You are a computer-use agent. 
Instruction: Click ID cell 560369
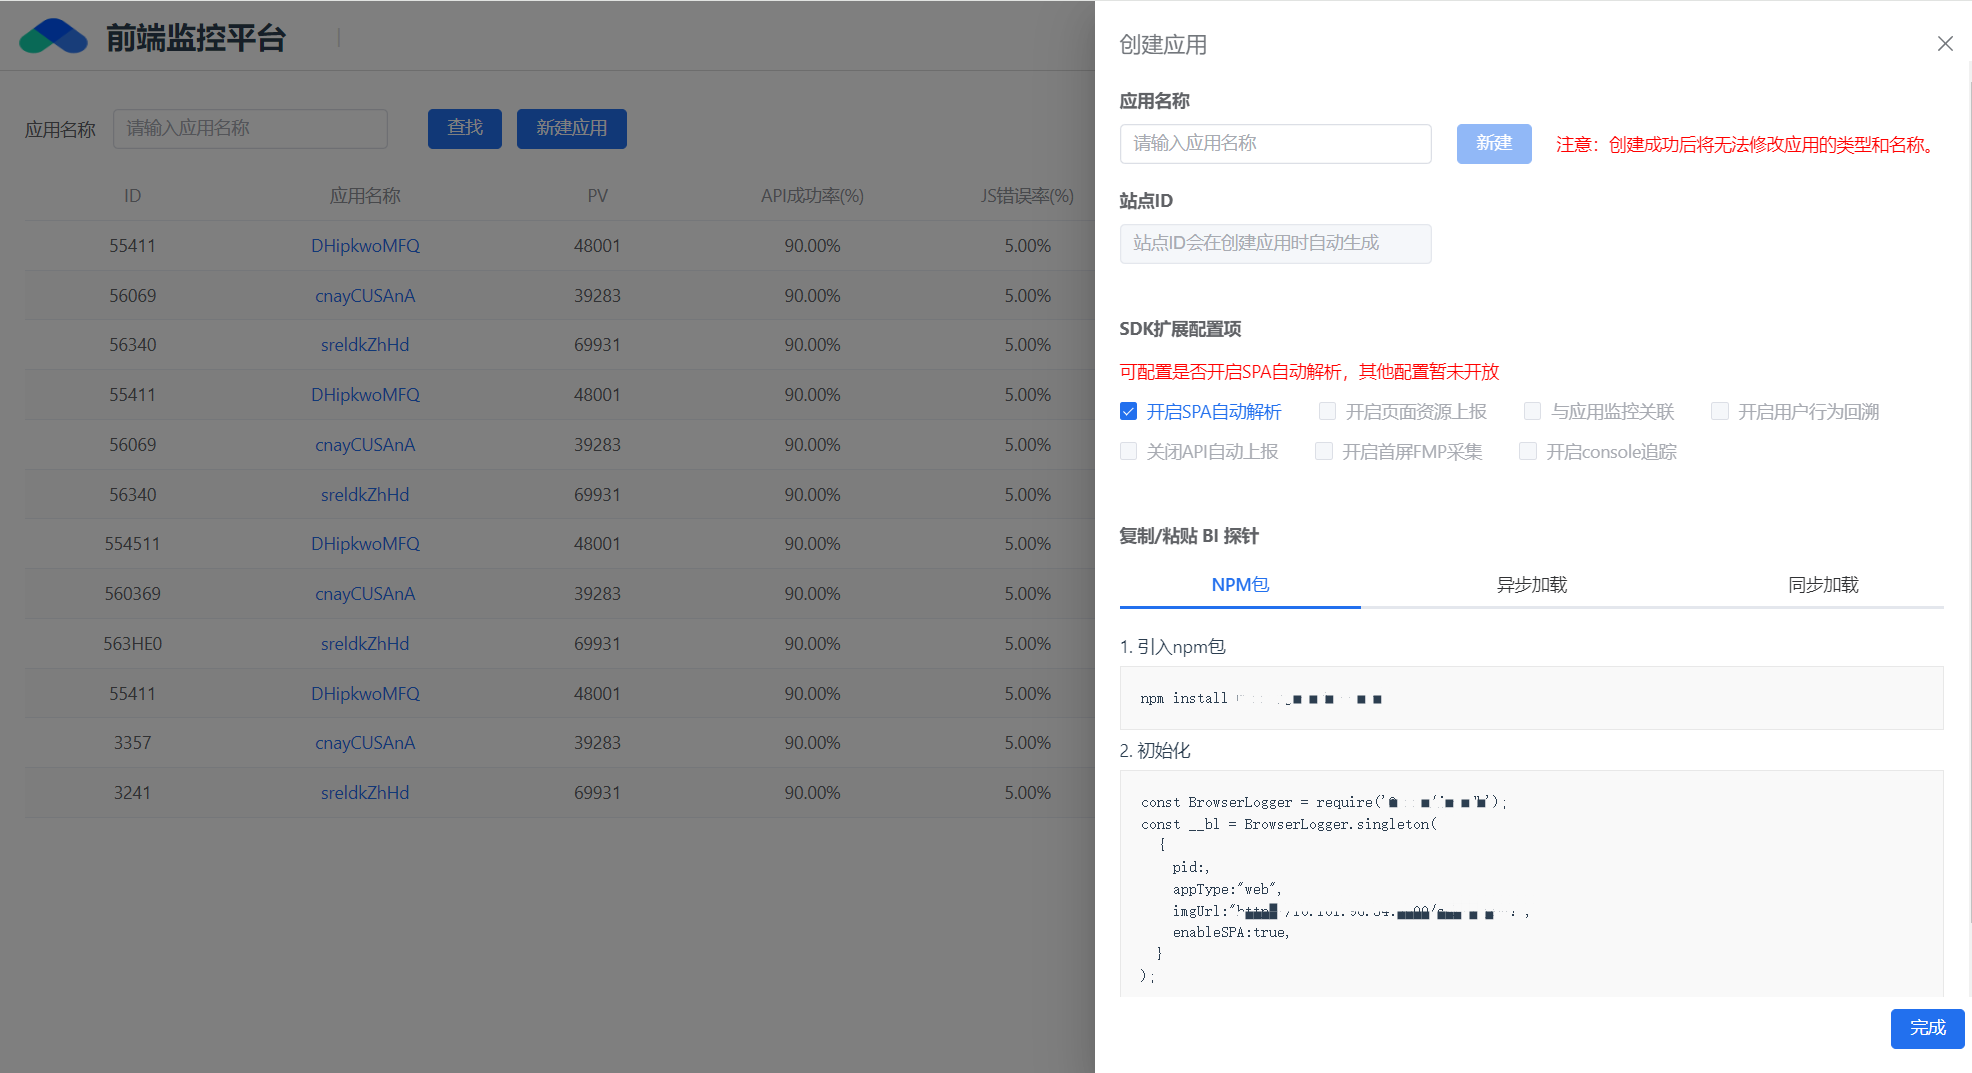click(x=132, y=594)
